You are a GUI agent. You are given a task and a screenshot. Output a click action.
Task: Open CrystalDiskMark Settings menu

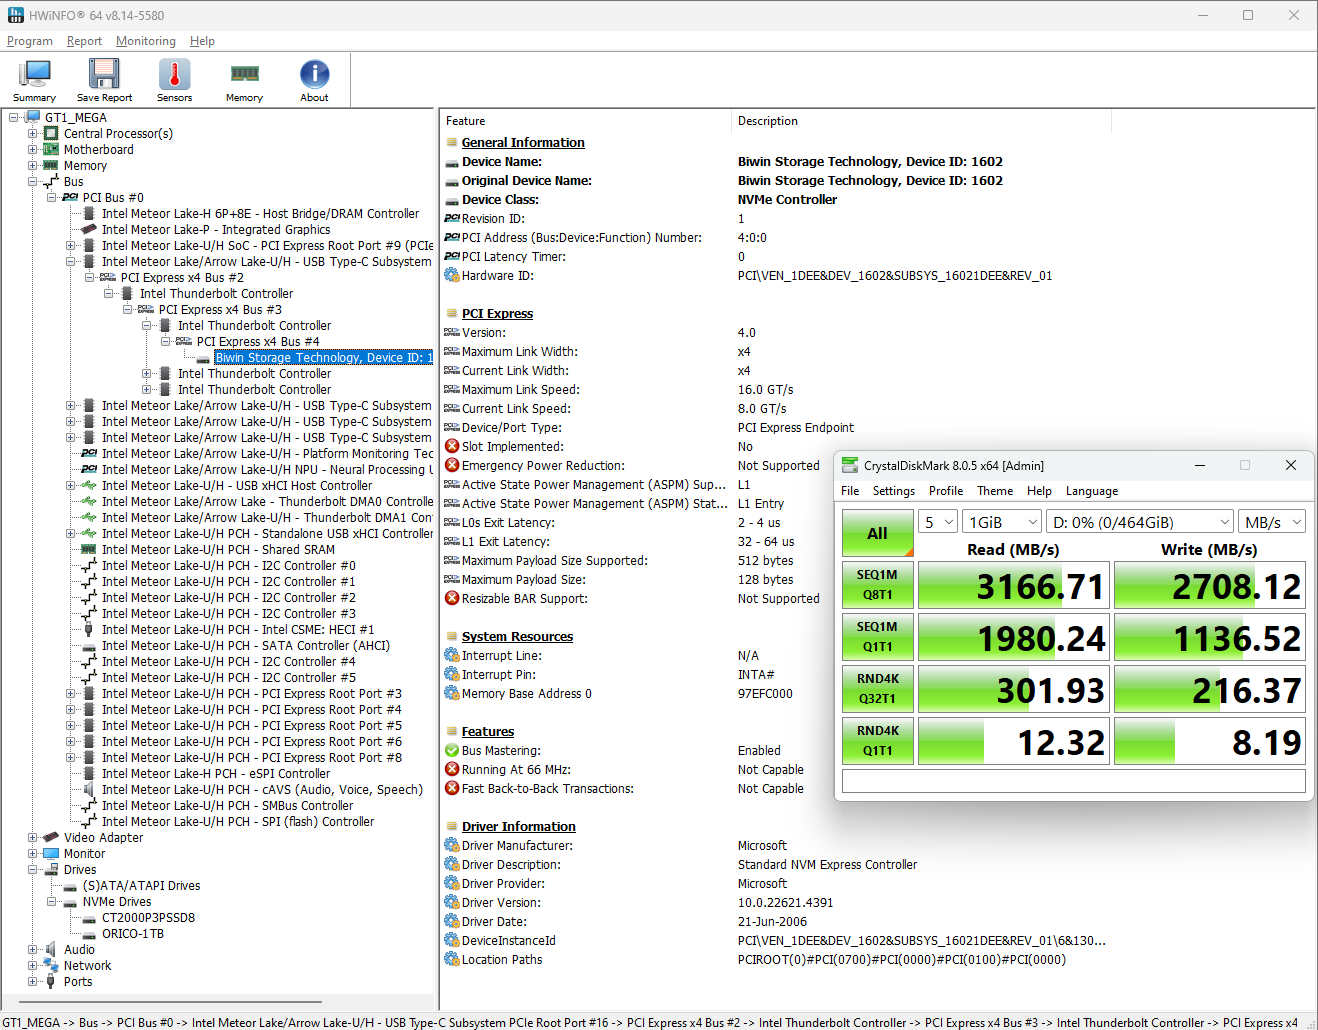[x=893, y=491]
